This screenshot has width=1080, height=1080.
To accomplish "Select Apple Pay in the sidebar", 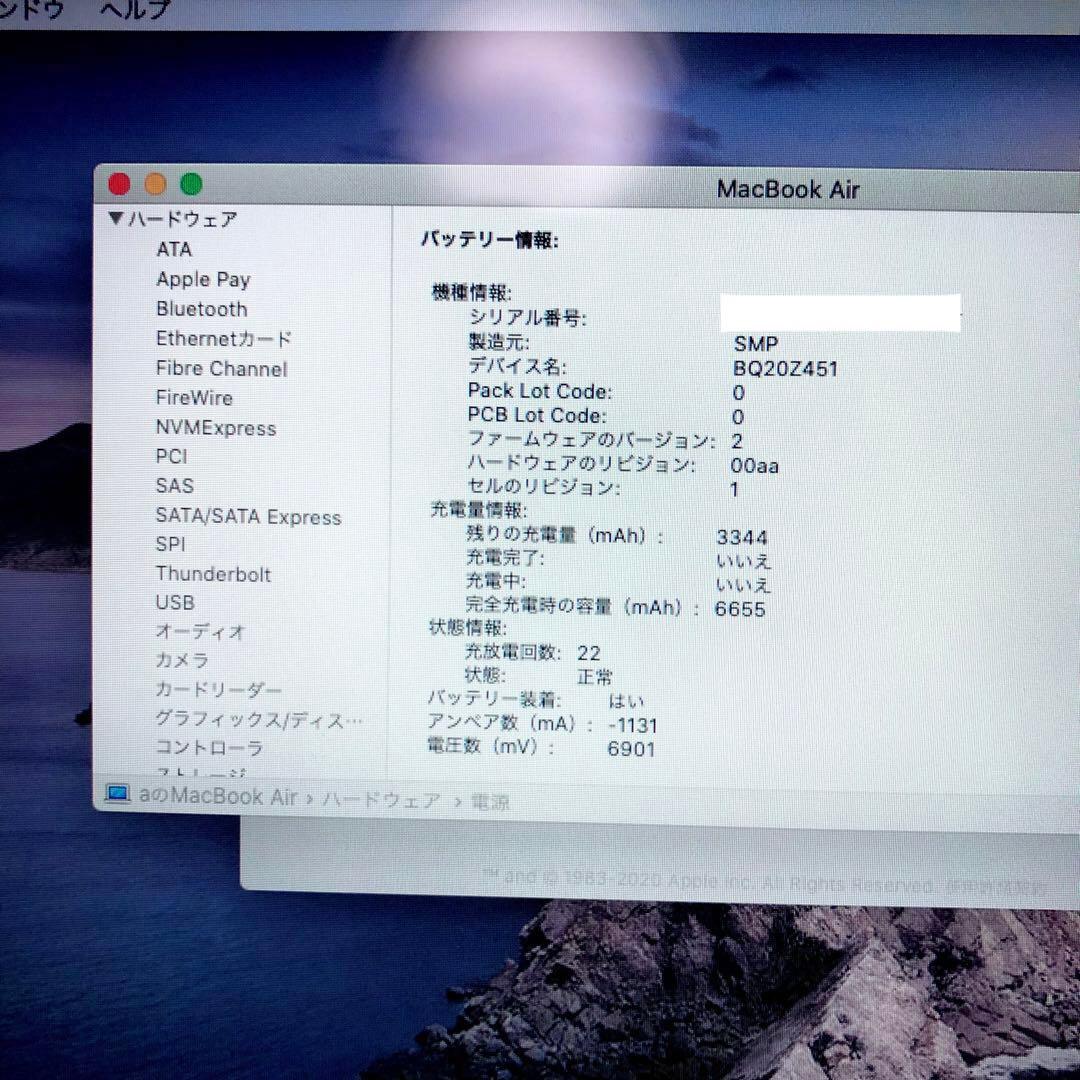I will (x=203, y=279).
